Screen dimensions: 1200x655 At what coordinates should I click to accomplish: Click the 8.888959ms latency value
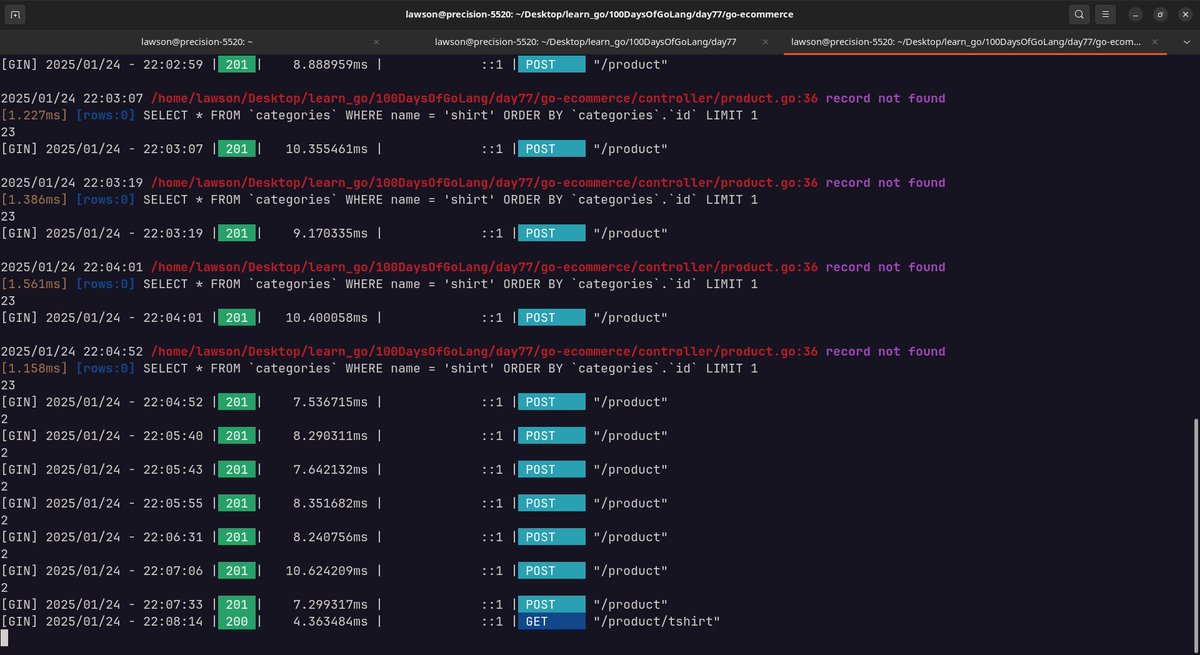330,64
